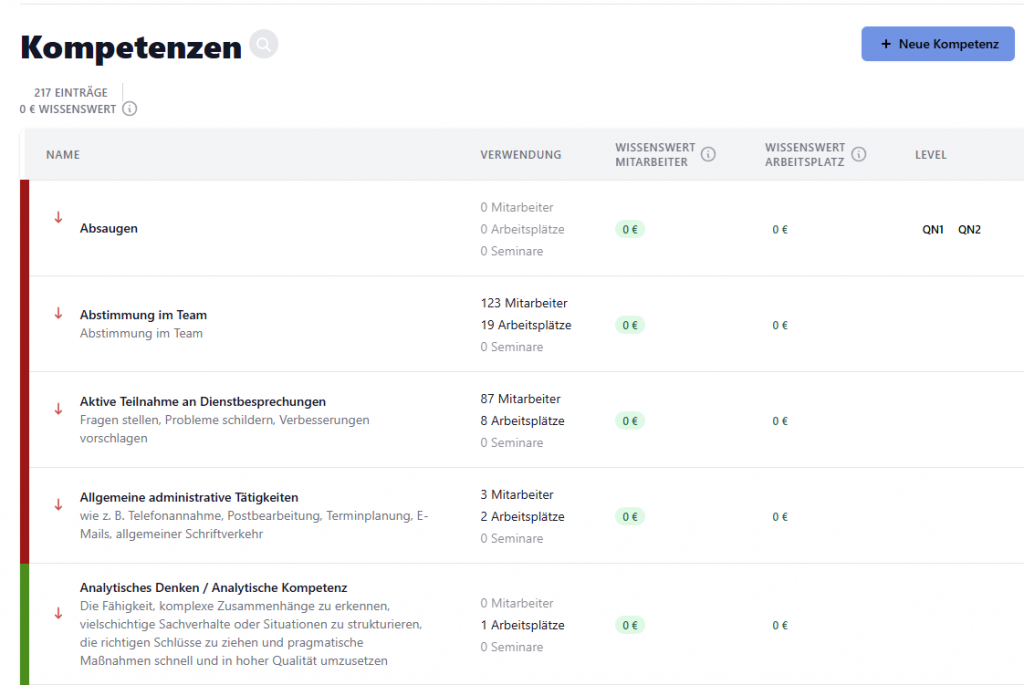Click info icon beside Wissenswert Arbeitsplatz header
The image size is (1024, 685).
tap(858, 154)
